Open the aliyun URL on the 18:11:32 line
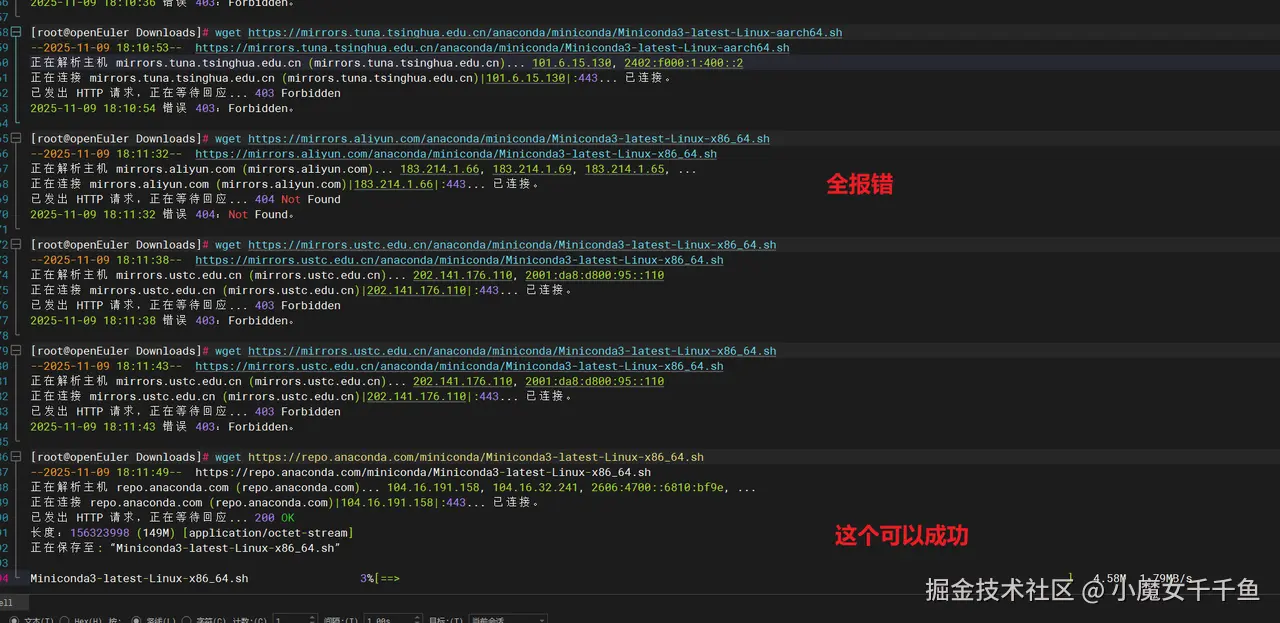This screenshot has height=623, width=1280. click(x=456, y=154)
